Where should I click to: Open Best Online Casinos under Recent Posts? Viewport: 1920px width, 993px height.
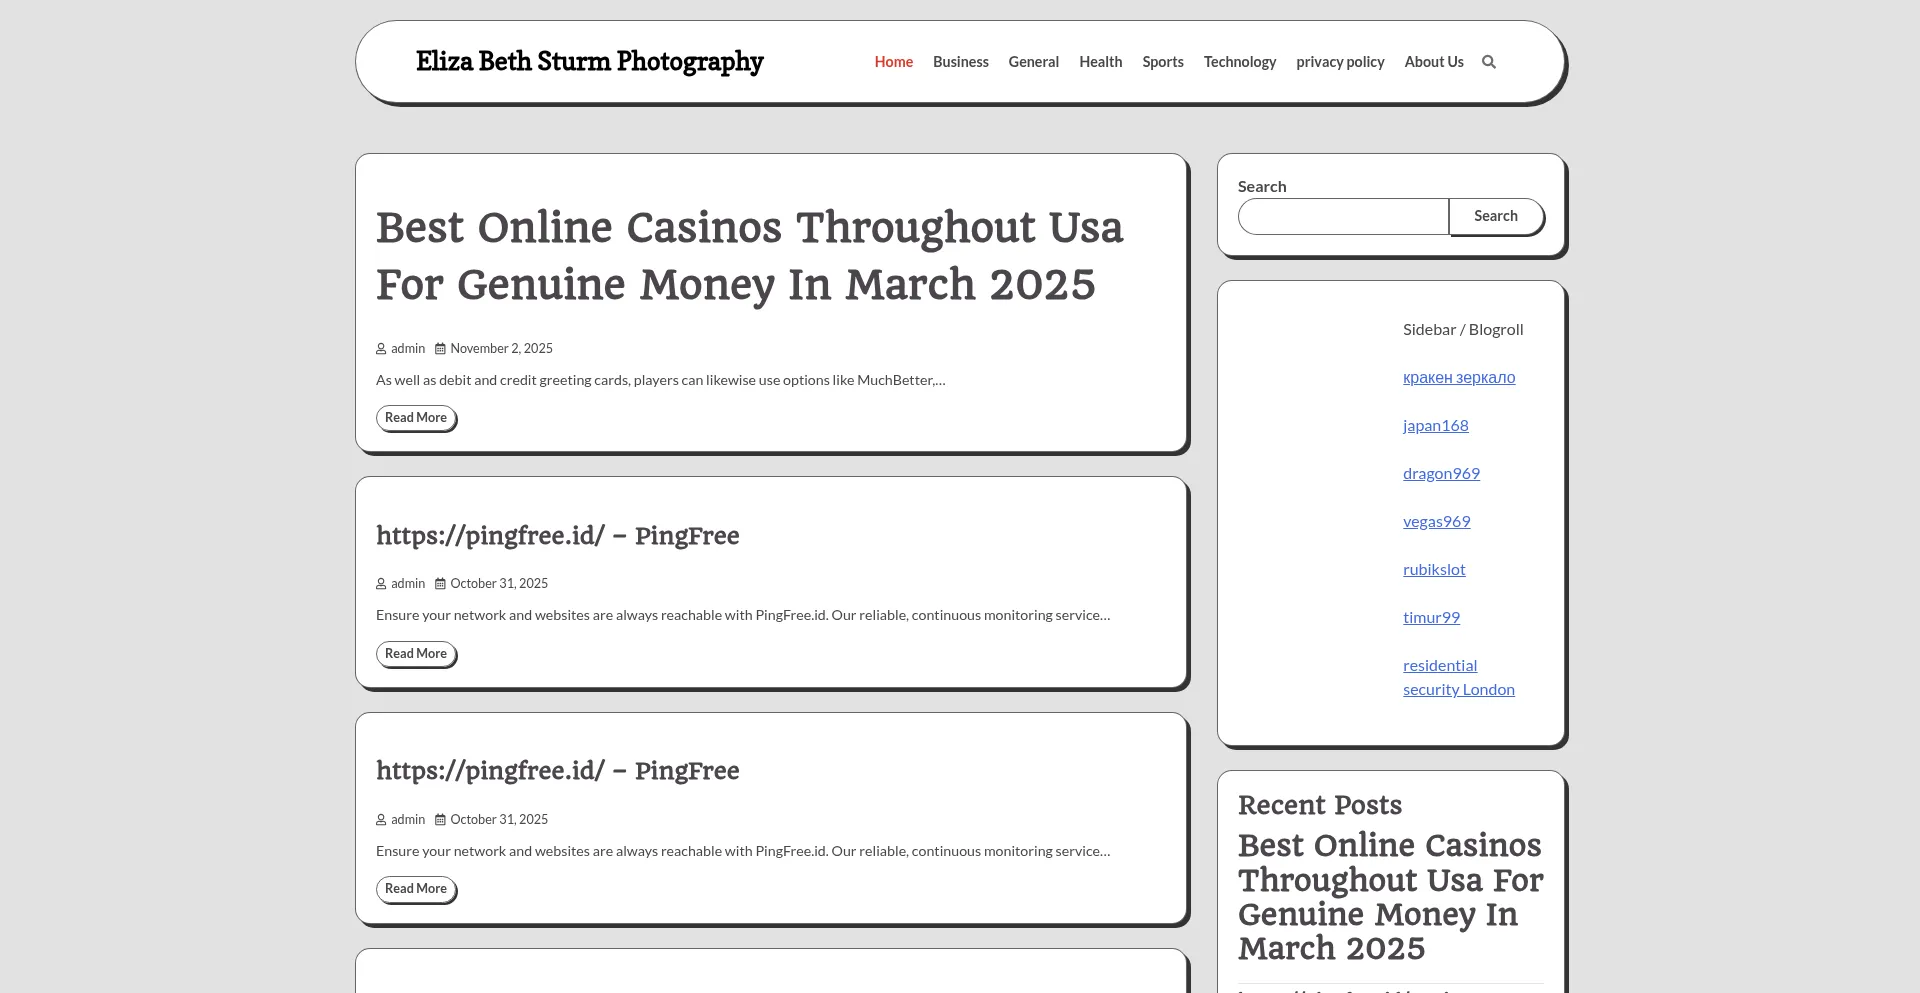coord(1389,896)
